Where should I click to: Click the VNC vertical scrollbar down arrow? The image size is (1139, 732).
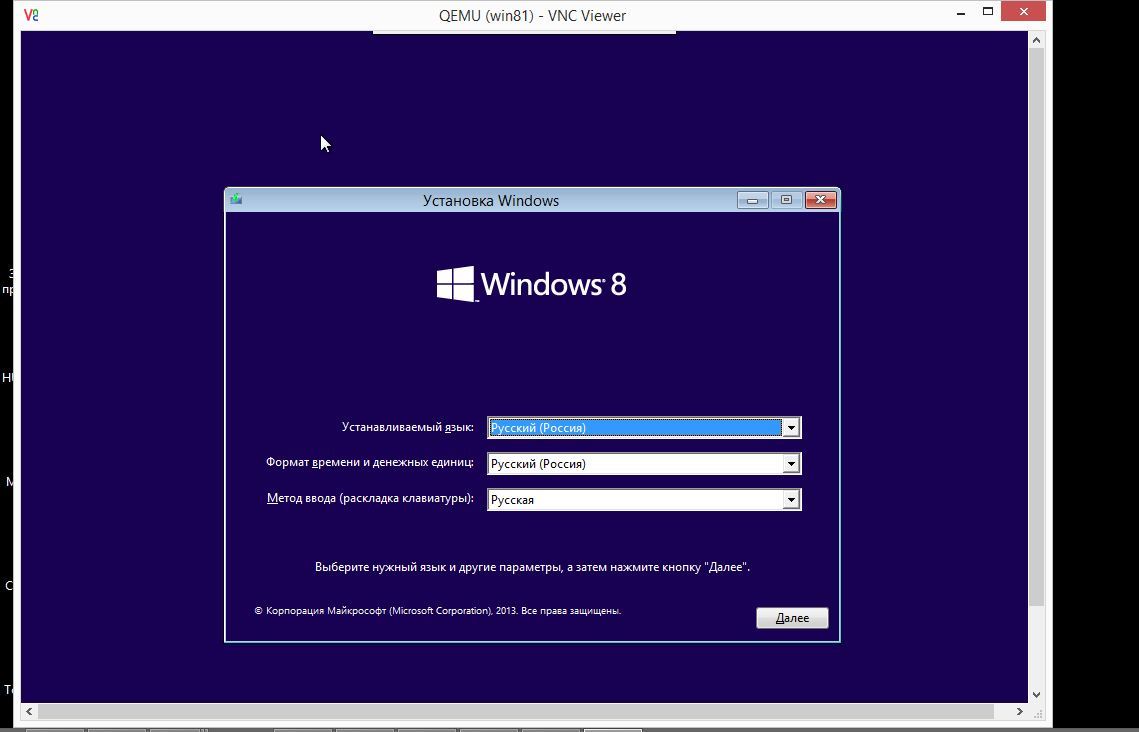point(1037,695)
